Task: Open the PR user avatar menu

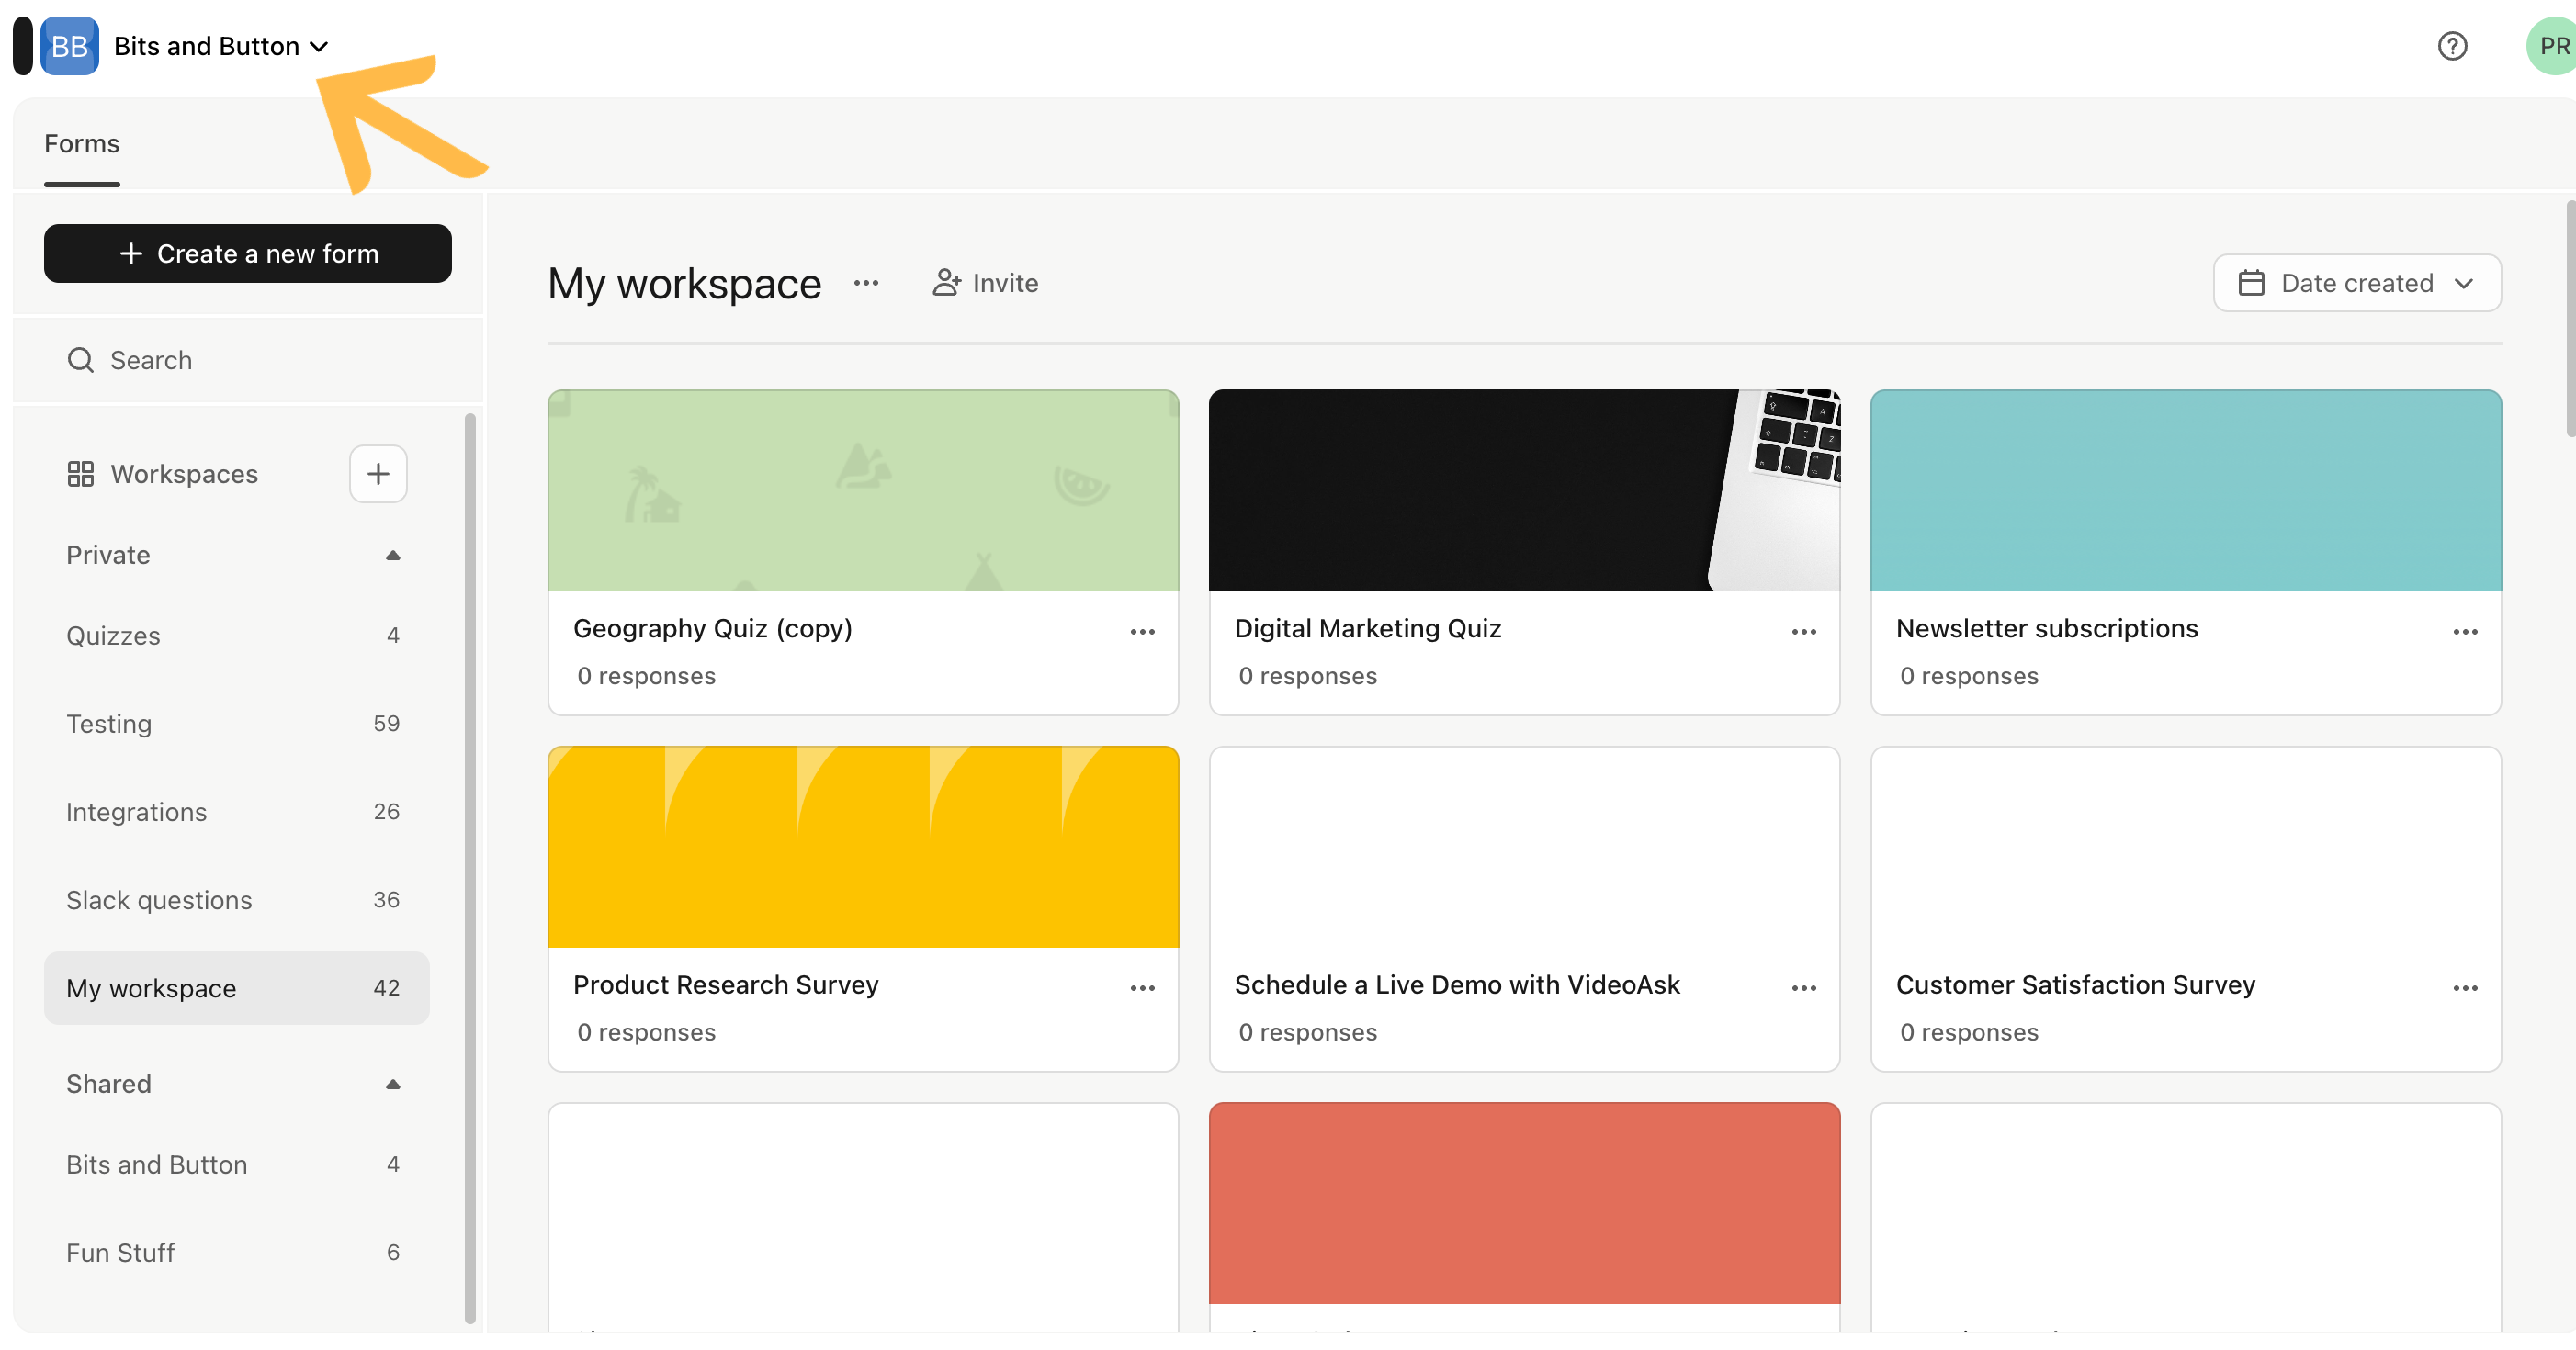Action: pos(2551,46)
